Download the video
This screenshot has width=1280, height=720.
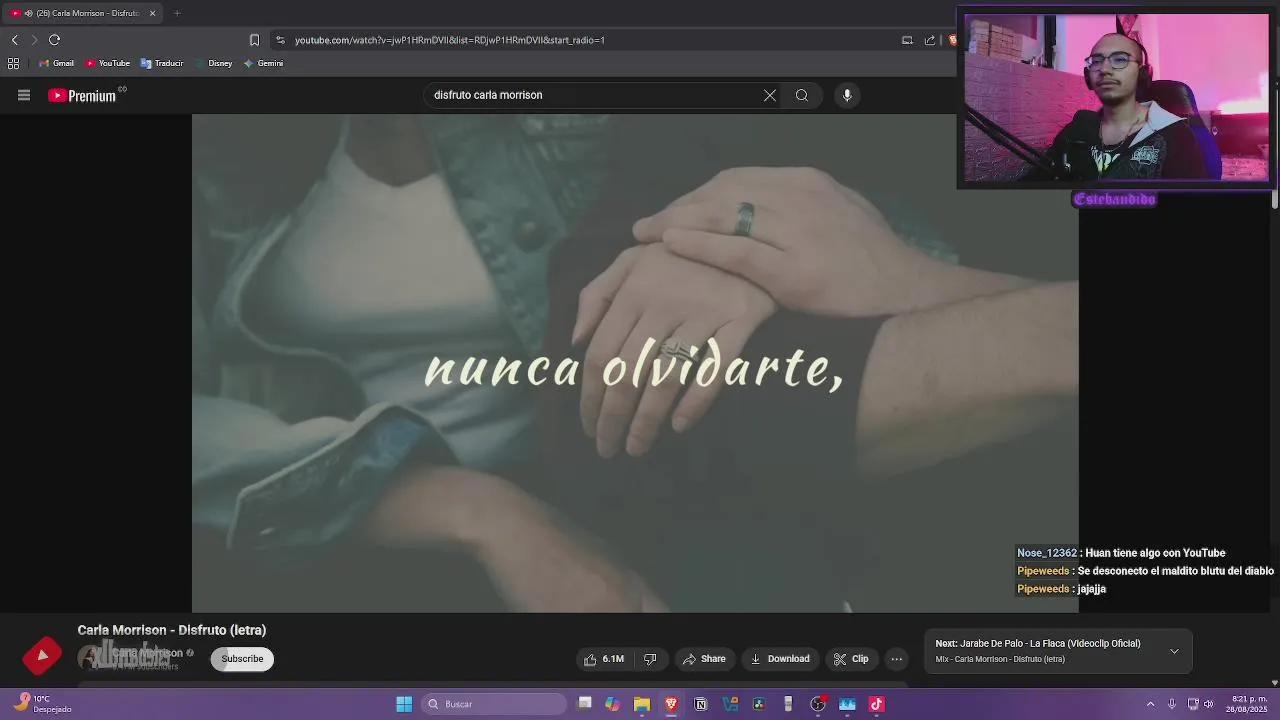[x=780, y=659]
